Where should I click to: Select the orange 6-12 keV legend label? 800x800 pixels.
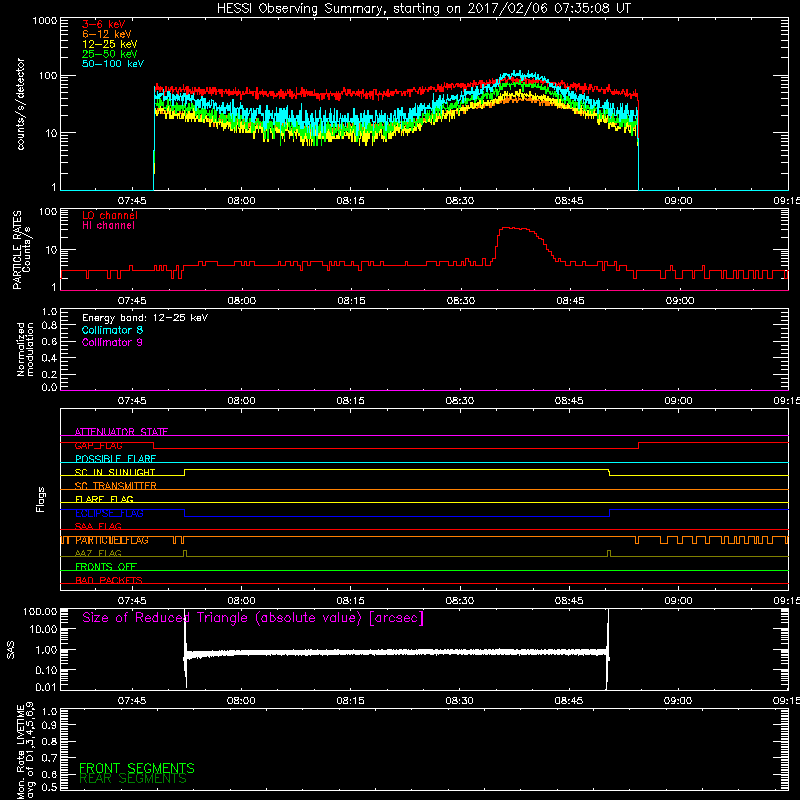(107, 34)
